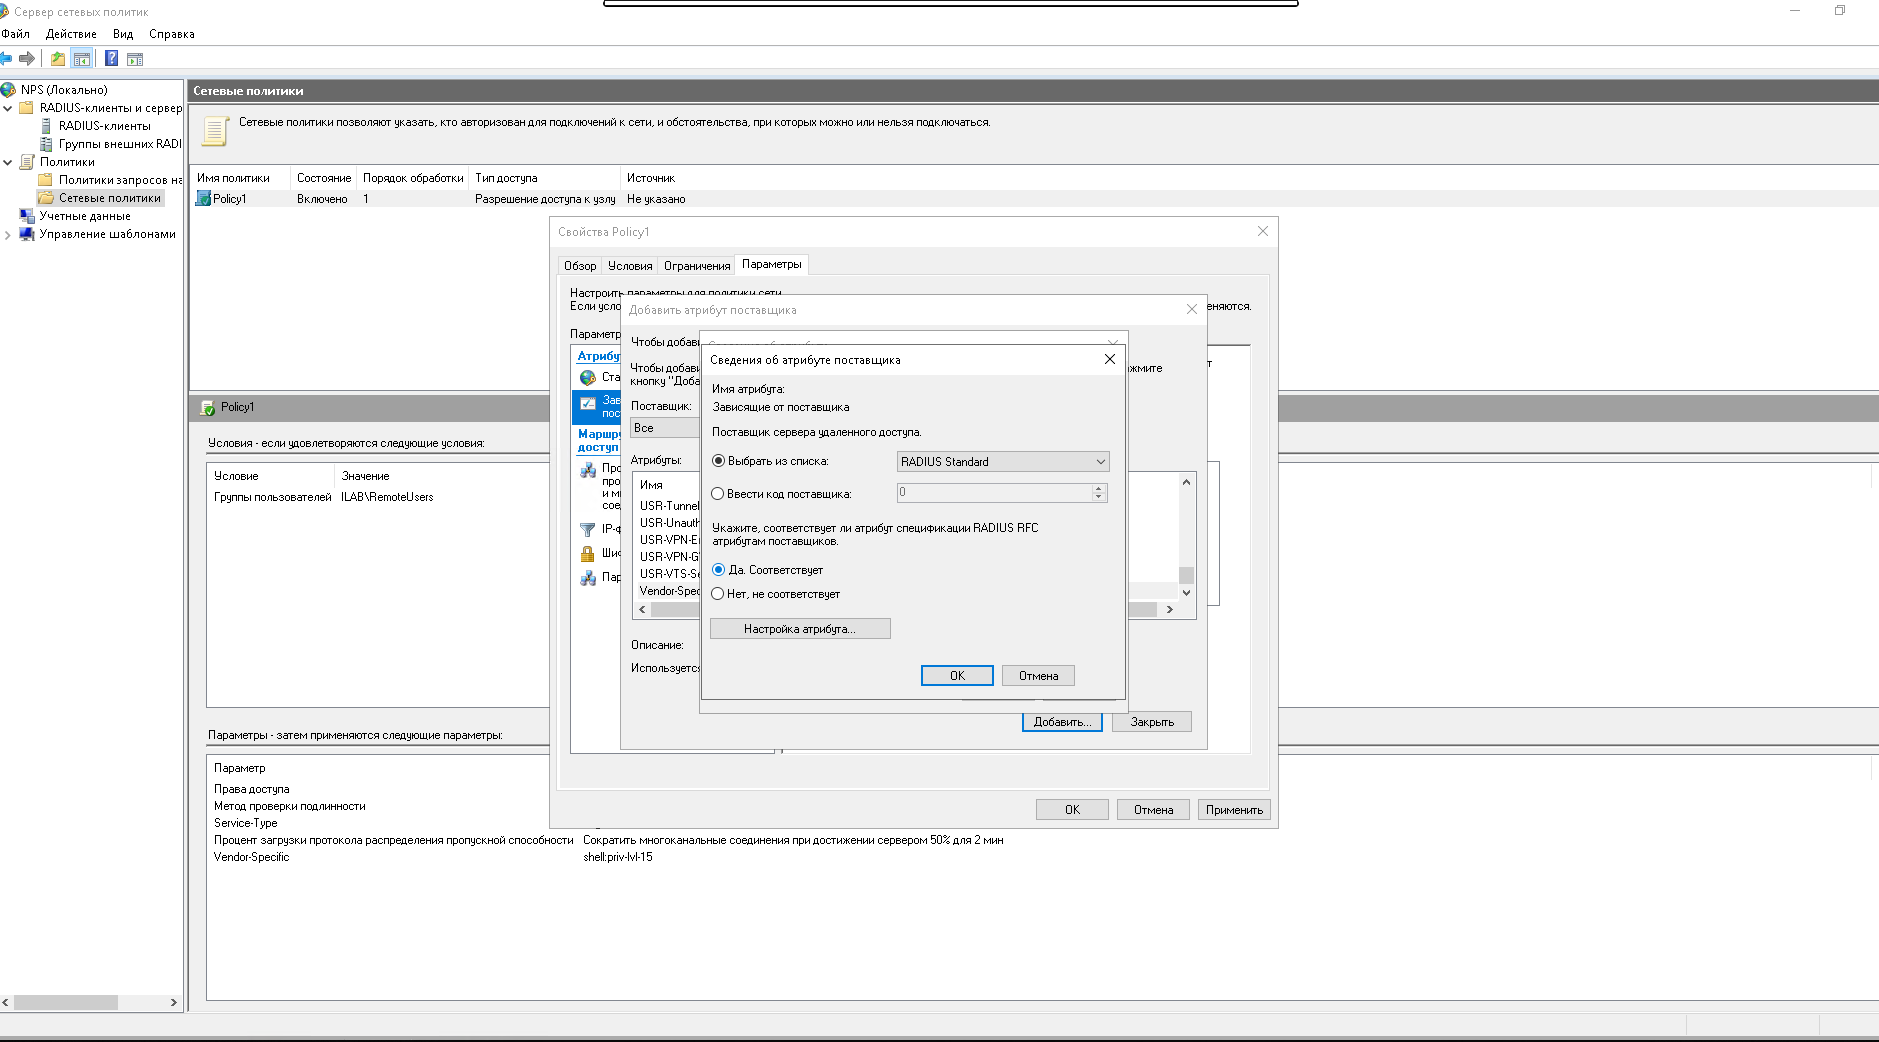Choose the "Нет, не соответствует" radio option

[718, 594]
